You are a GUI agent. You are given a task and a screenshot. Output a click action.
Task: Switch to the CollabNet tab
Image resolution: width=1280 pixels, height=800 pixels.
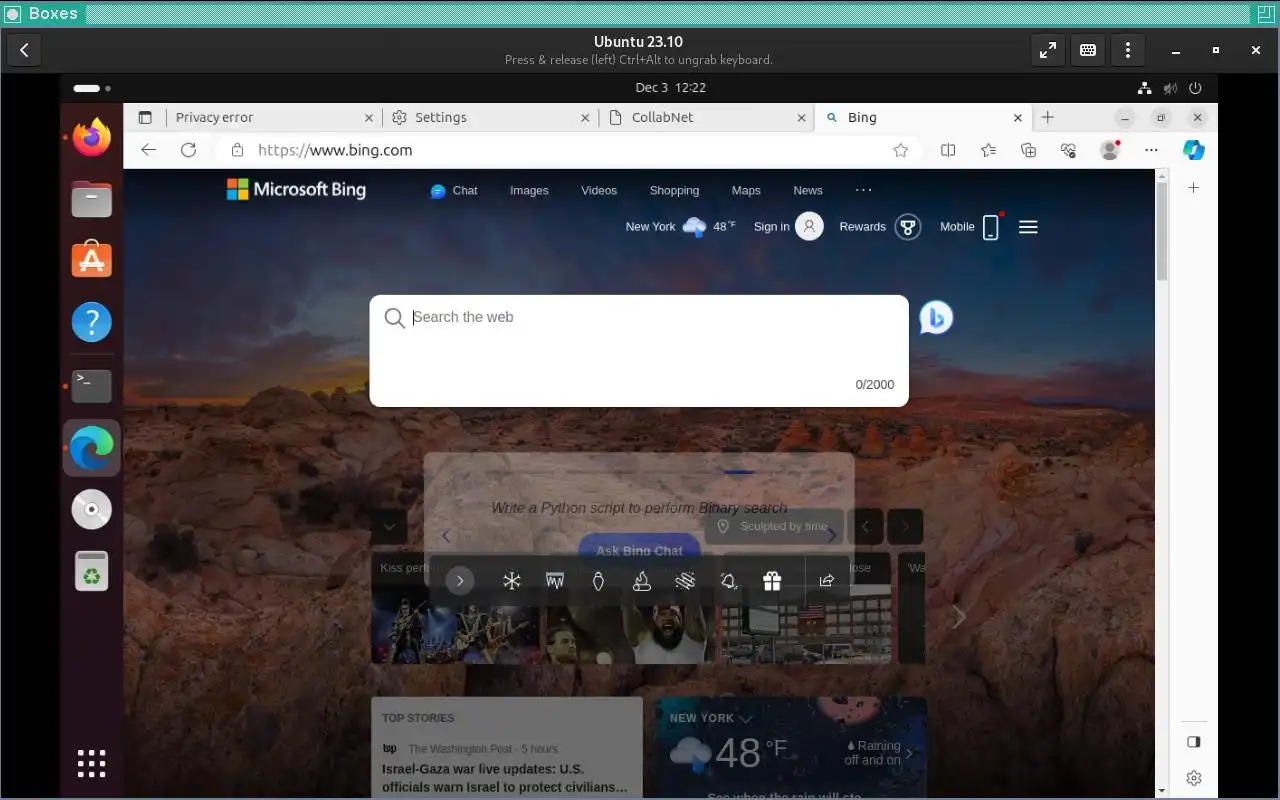coord(707,117)
